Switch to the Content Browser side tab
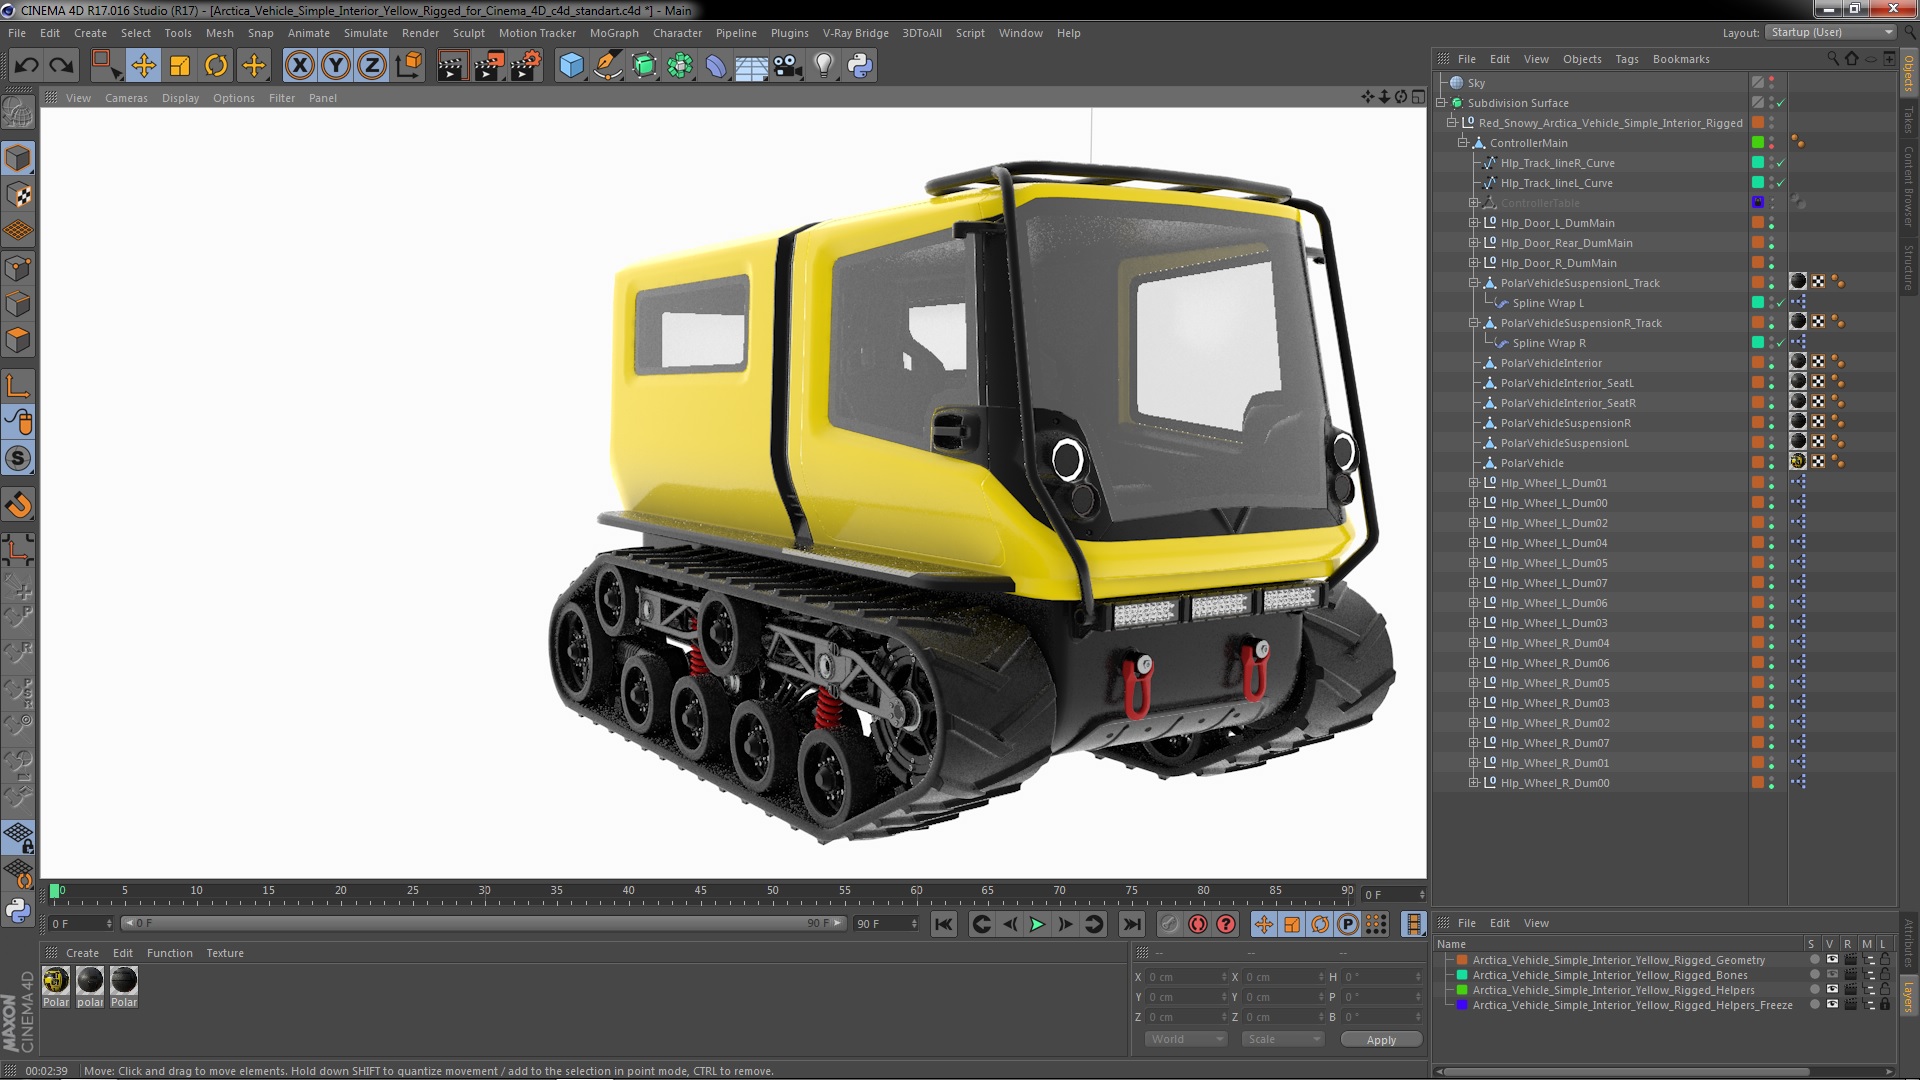1920x1080 pixels. 1909,186
